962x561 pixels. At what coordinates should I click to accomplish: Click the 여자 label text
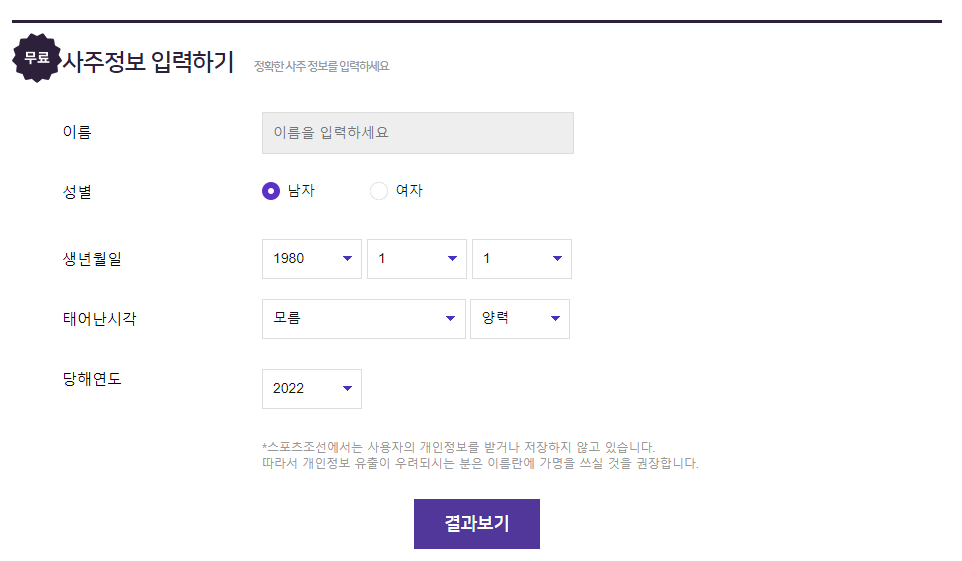pos(409,191)
